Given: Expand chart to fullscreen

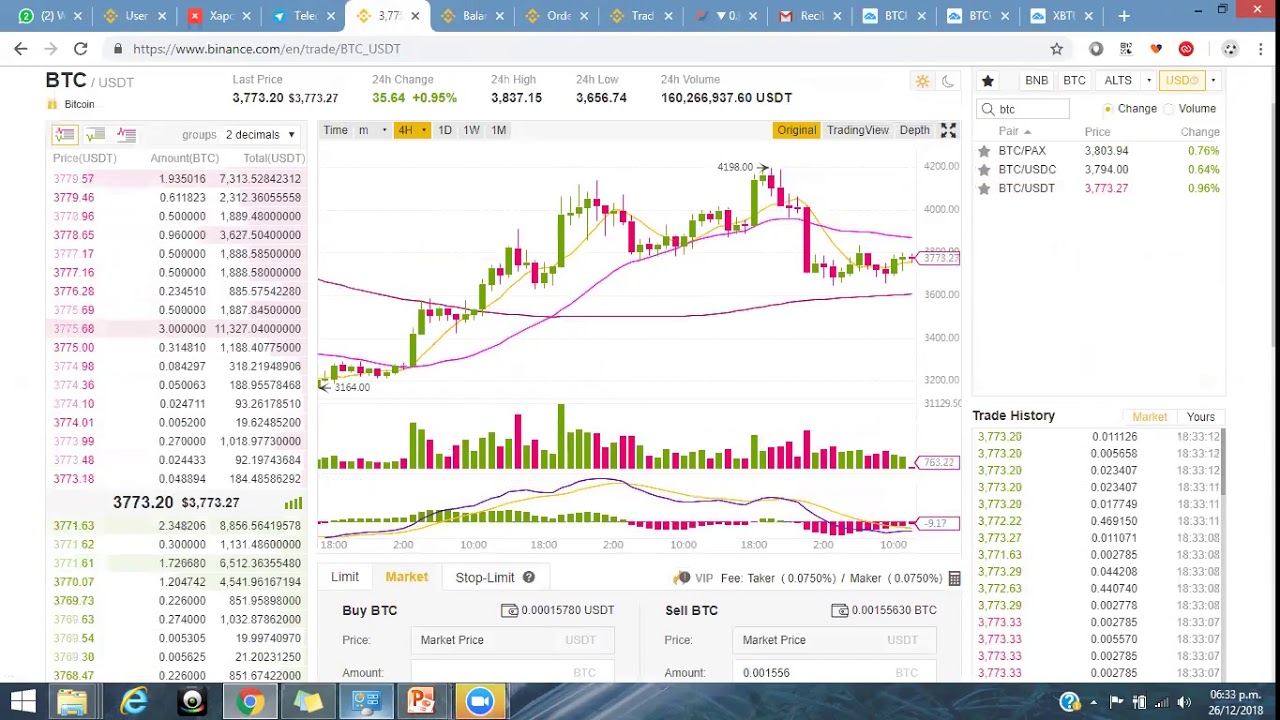Looking at the screenshot, I should (x=948, y=130).
